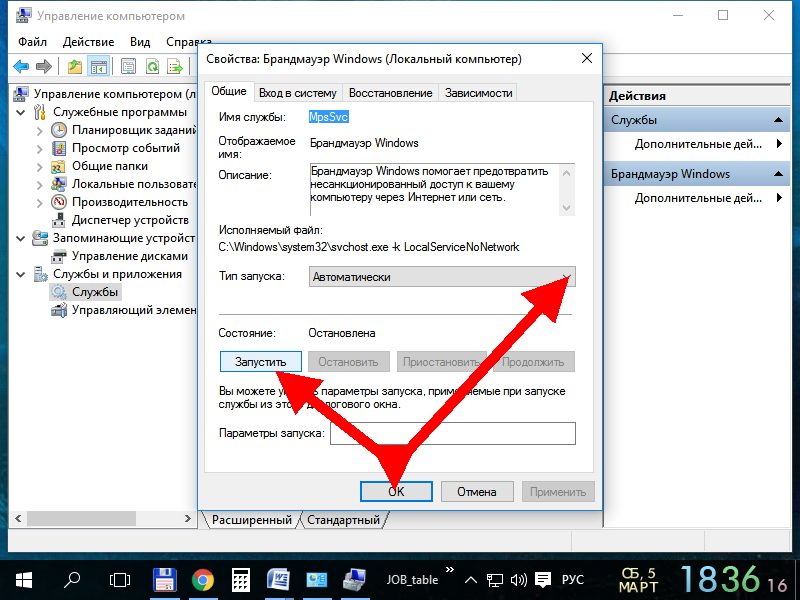Collapse the Служебные программы tree node

click(22, 112)
